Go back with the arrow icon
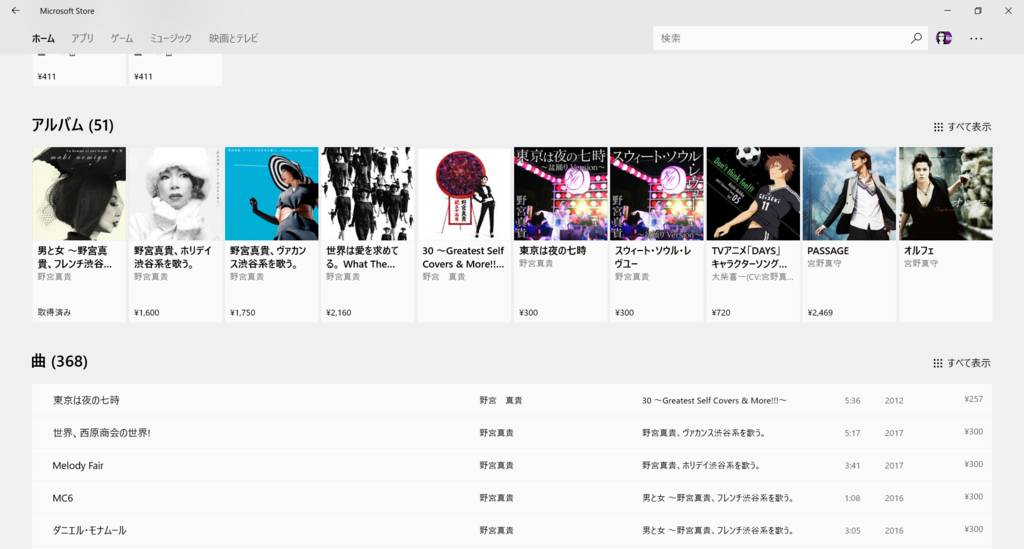1024x549 pixels. 16,10
